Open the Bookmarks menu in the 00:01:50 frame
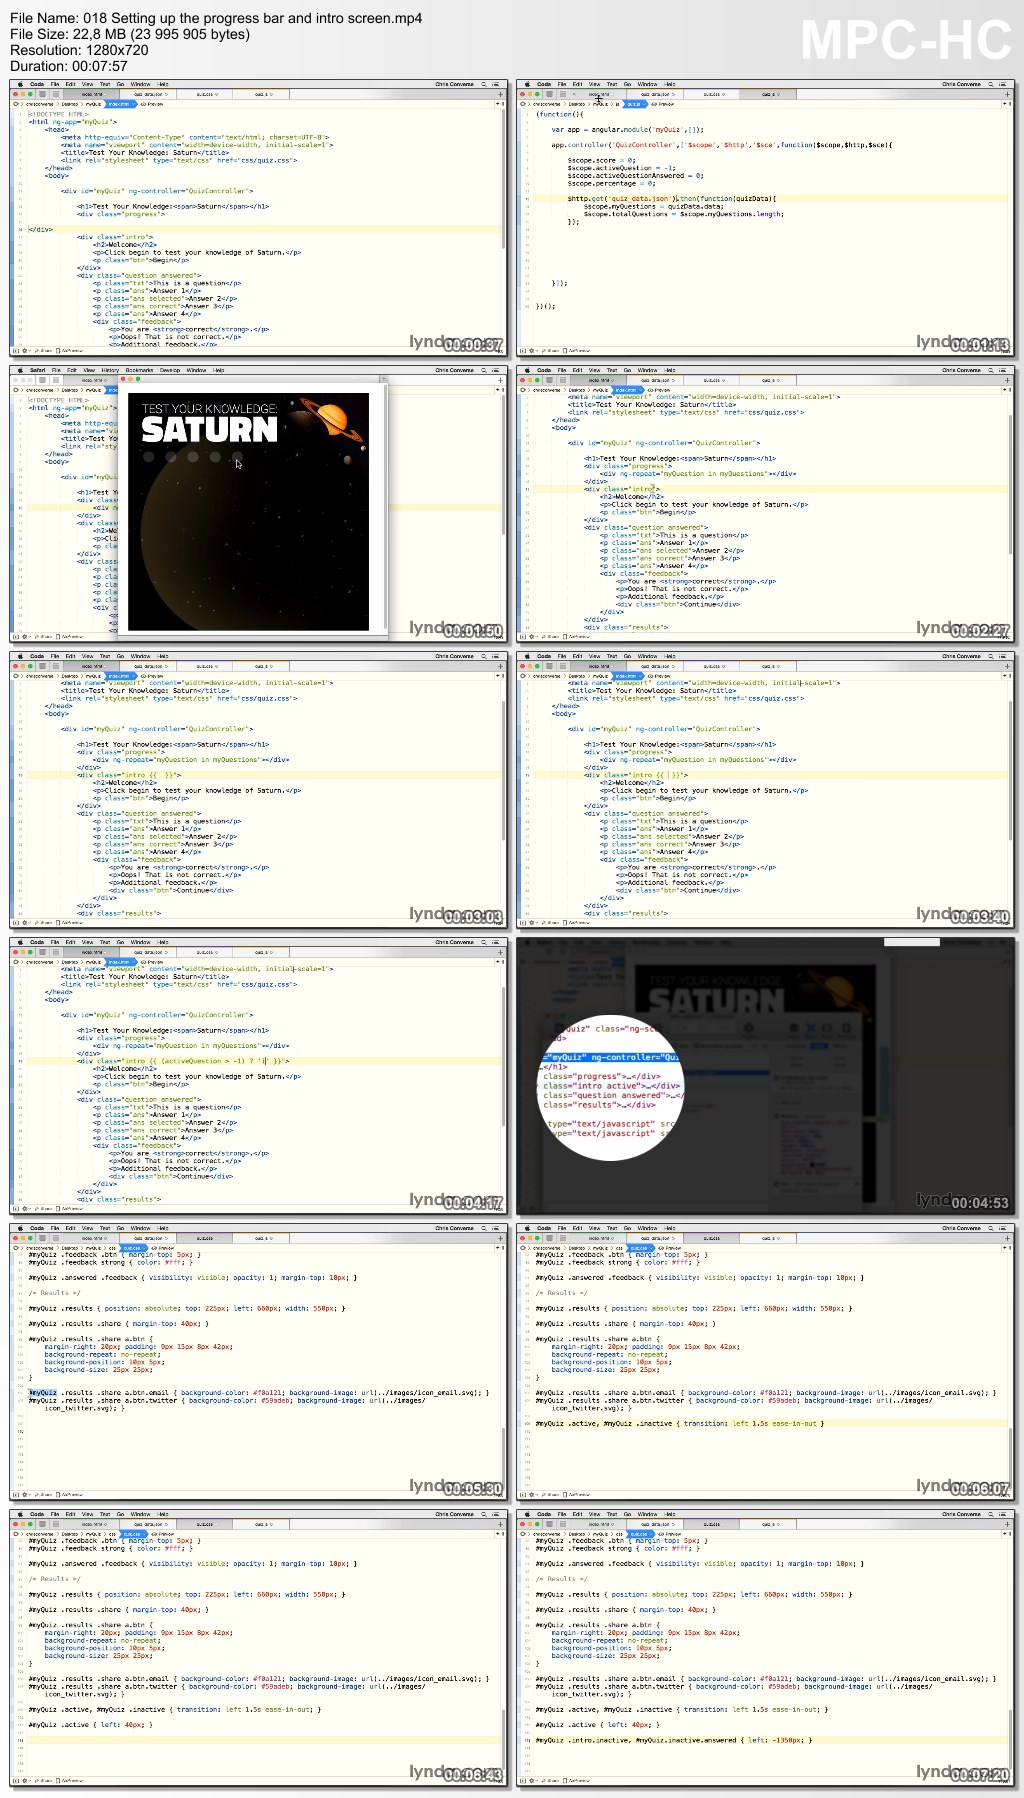Image resolution: width=1024 pixels, height=1798 pixels. 139,370
